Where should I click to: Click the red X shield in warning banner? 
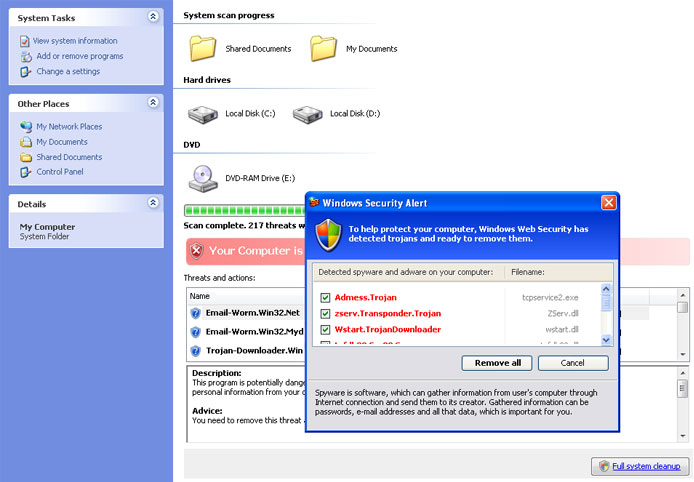point(197,251)
